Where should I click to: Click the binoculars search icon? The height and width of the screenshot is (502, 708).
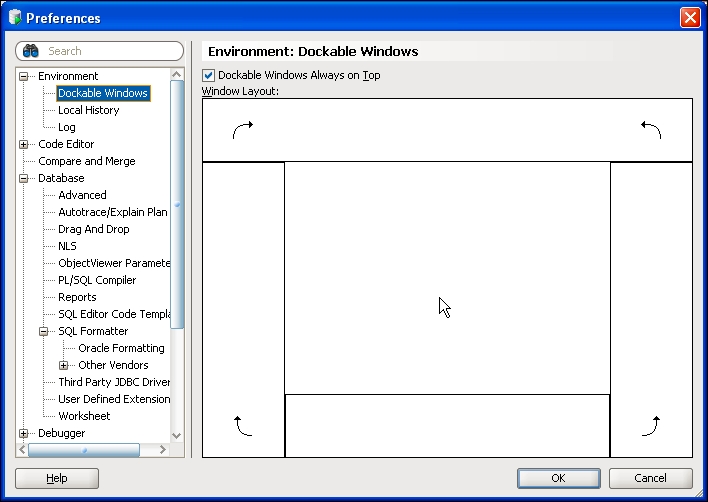(x=31, y=51)
